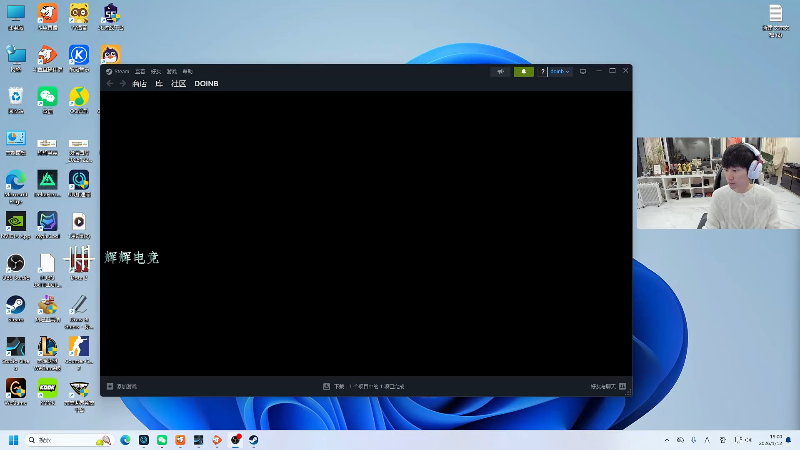
Task: Open the Steam desktop shortcut
Action: click(16, 309)
